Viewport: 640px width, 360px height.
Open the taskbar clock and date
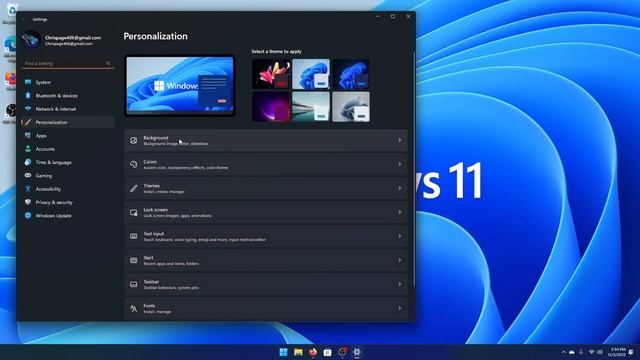(616, 352)
